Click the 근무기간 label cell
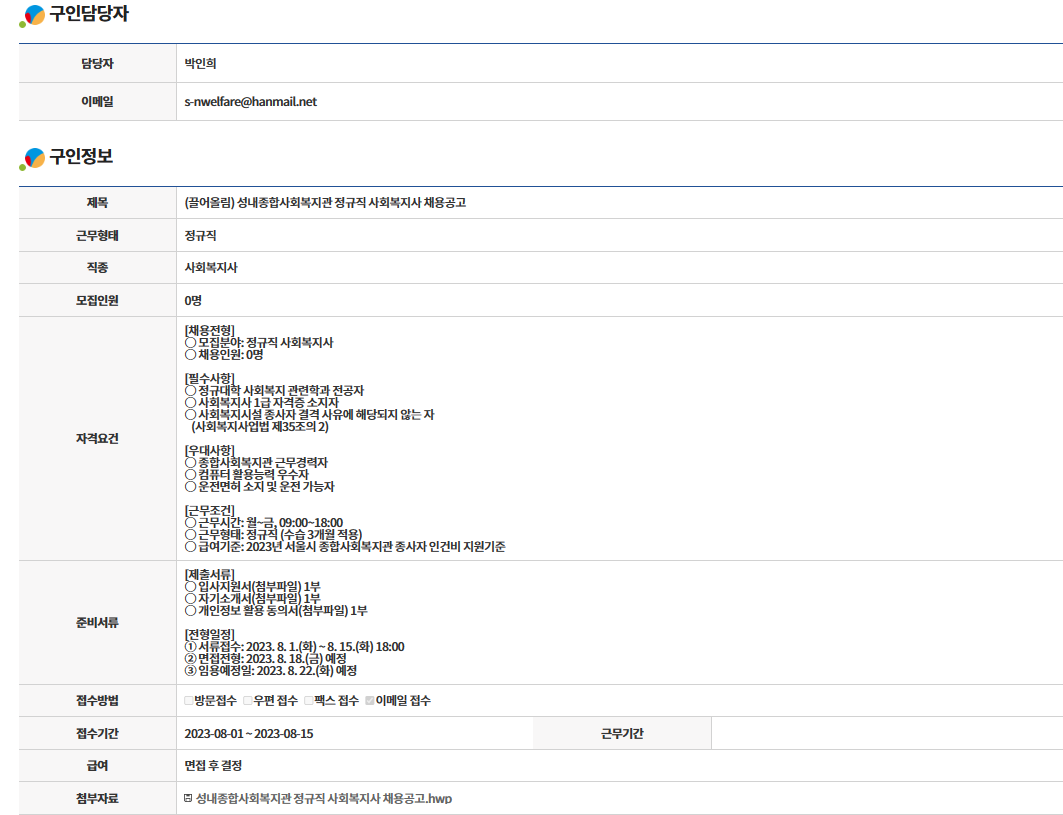 [x=621, y=733]
